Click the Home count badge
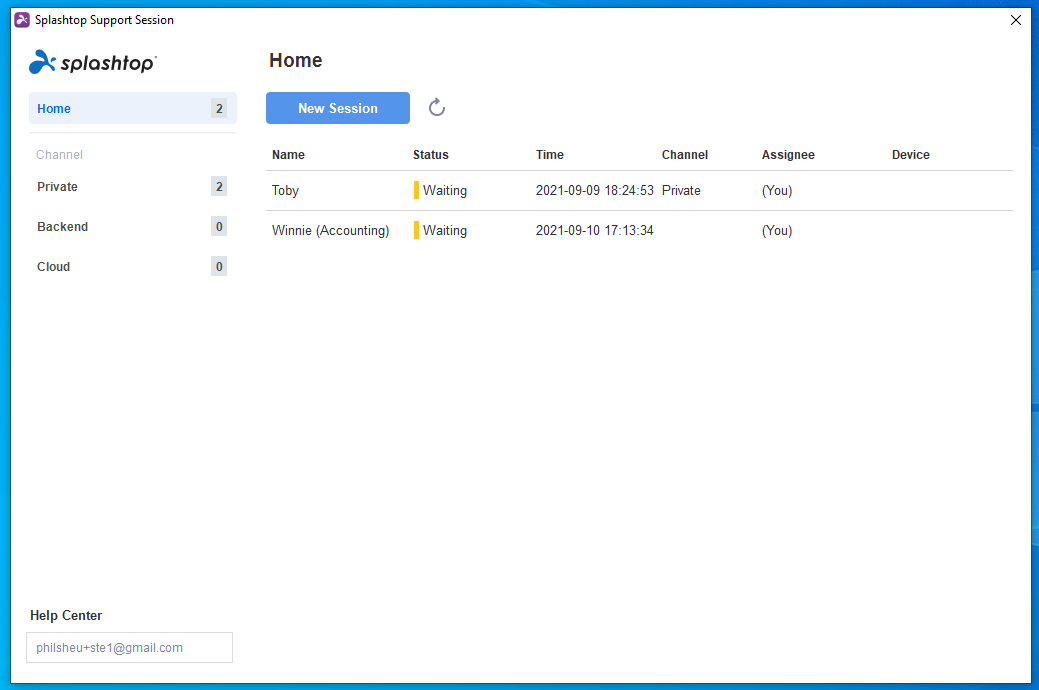 219,108
